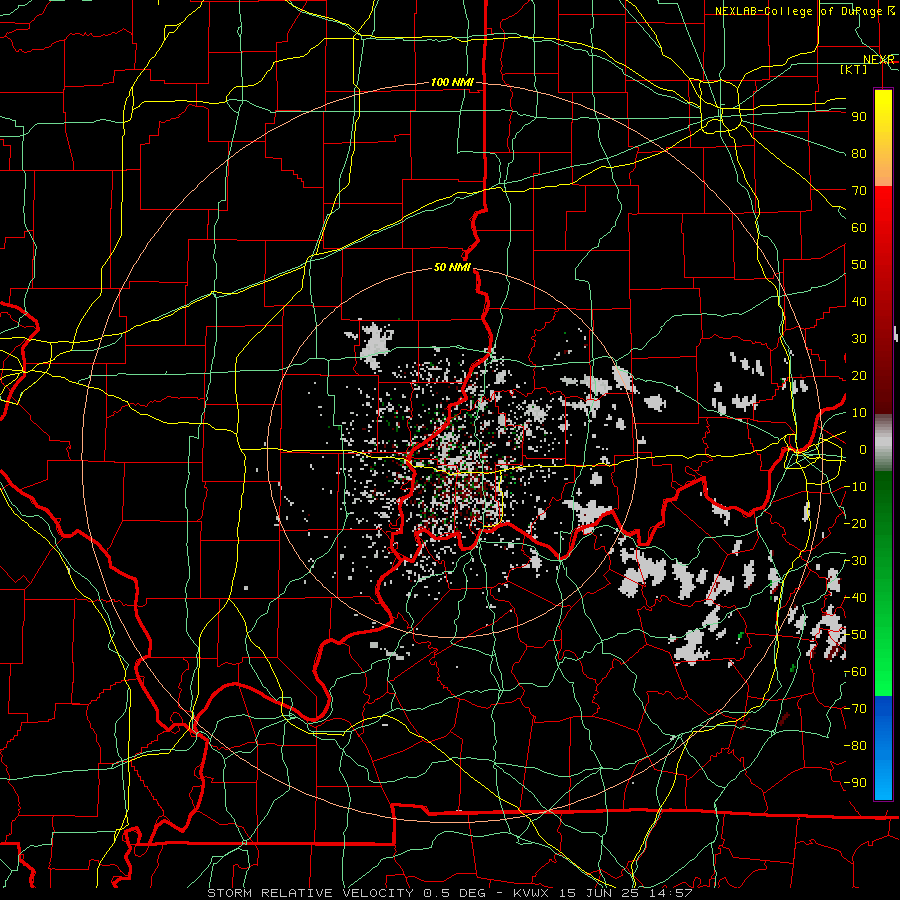This screenshot has width=900, height=900.
Task: Click the 50 NMI range ring label
Action: pos(452,267)
